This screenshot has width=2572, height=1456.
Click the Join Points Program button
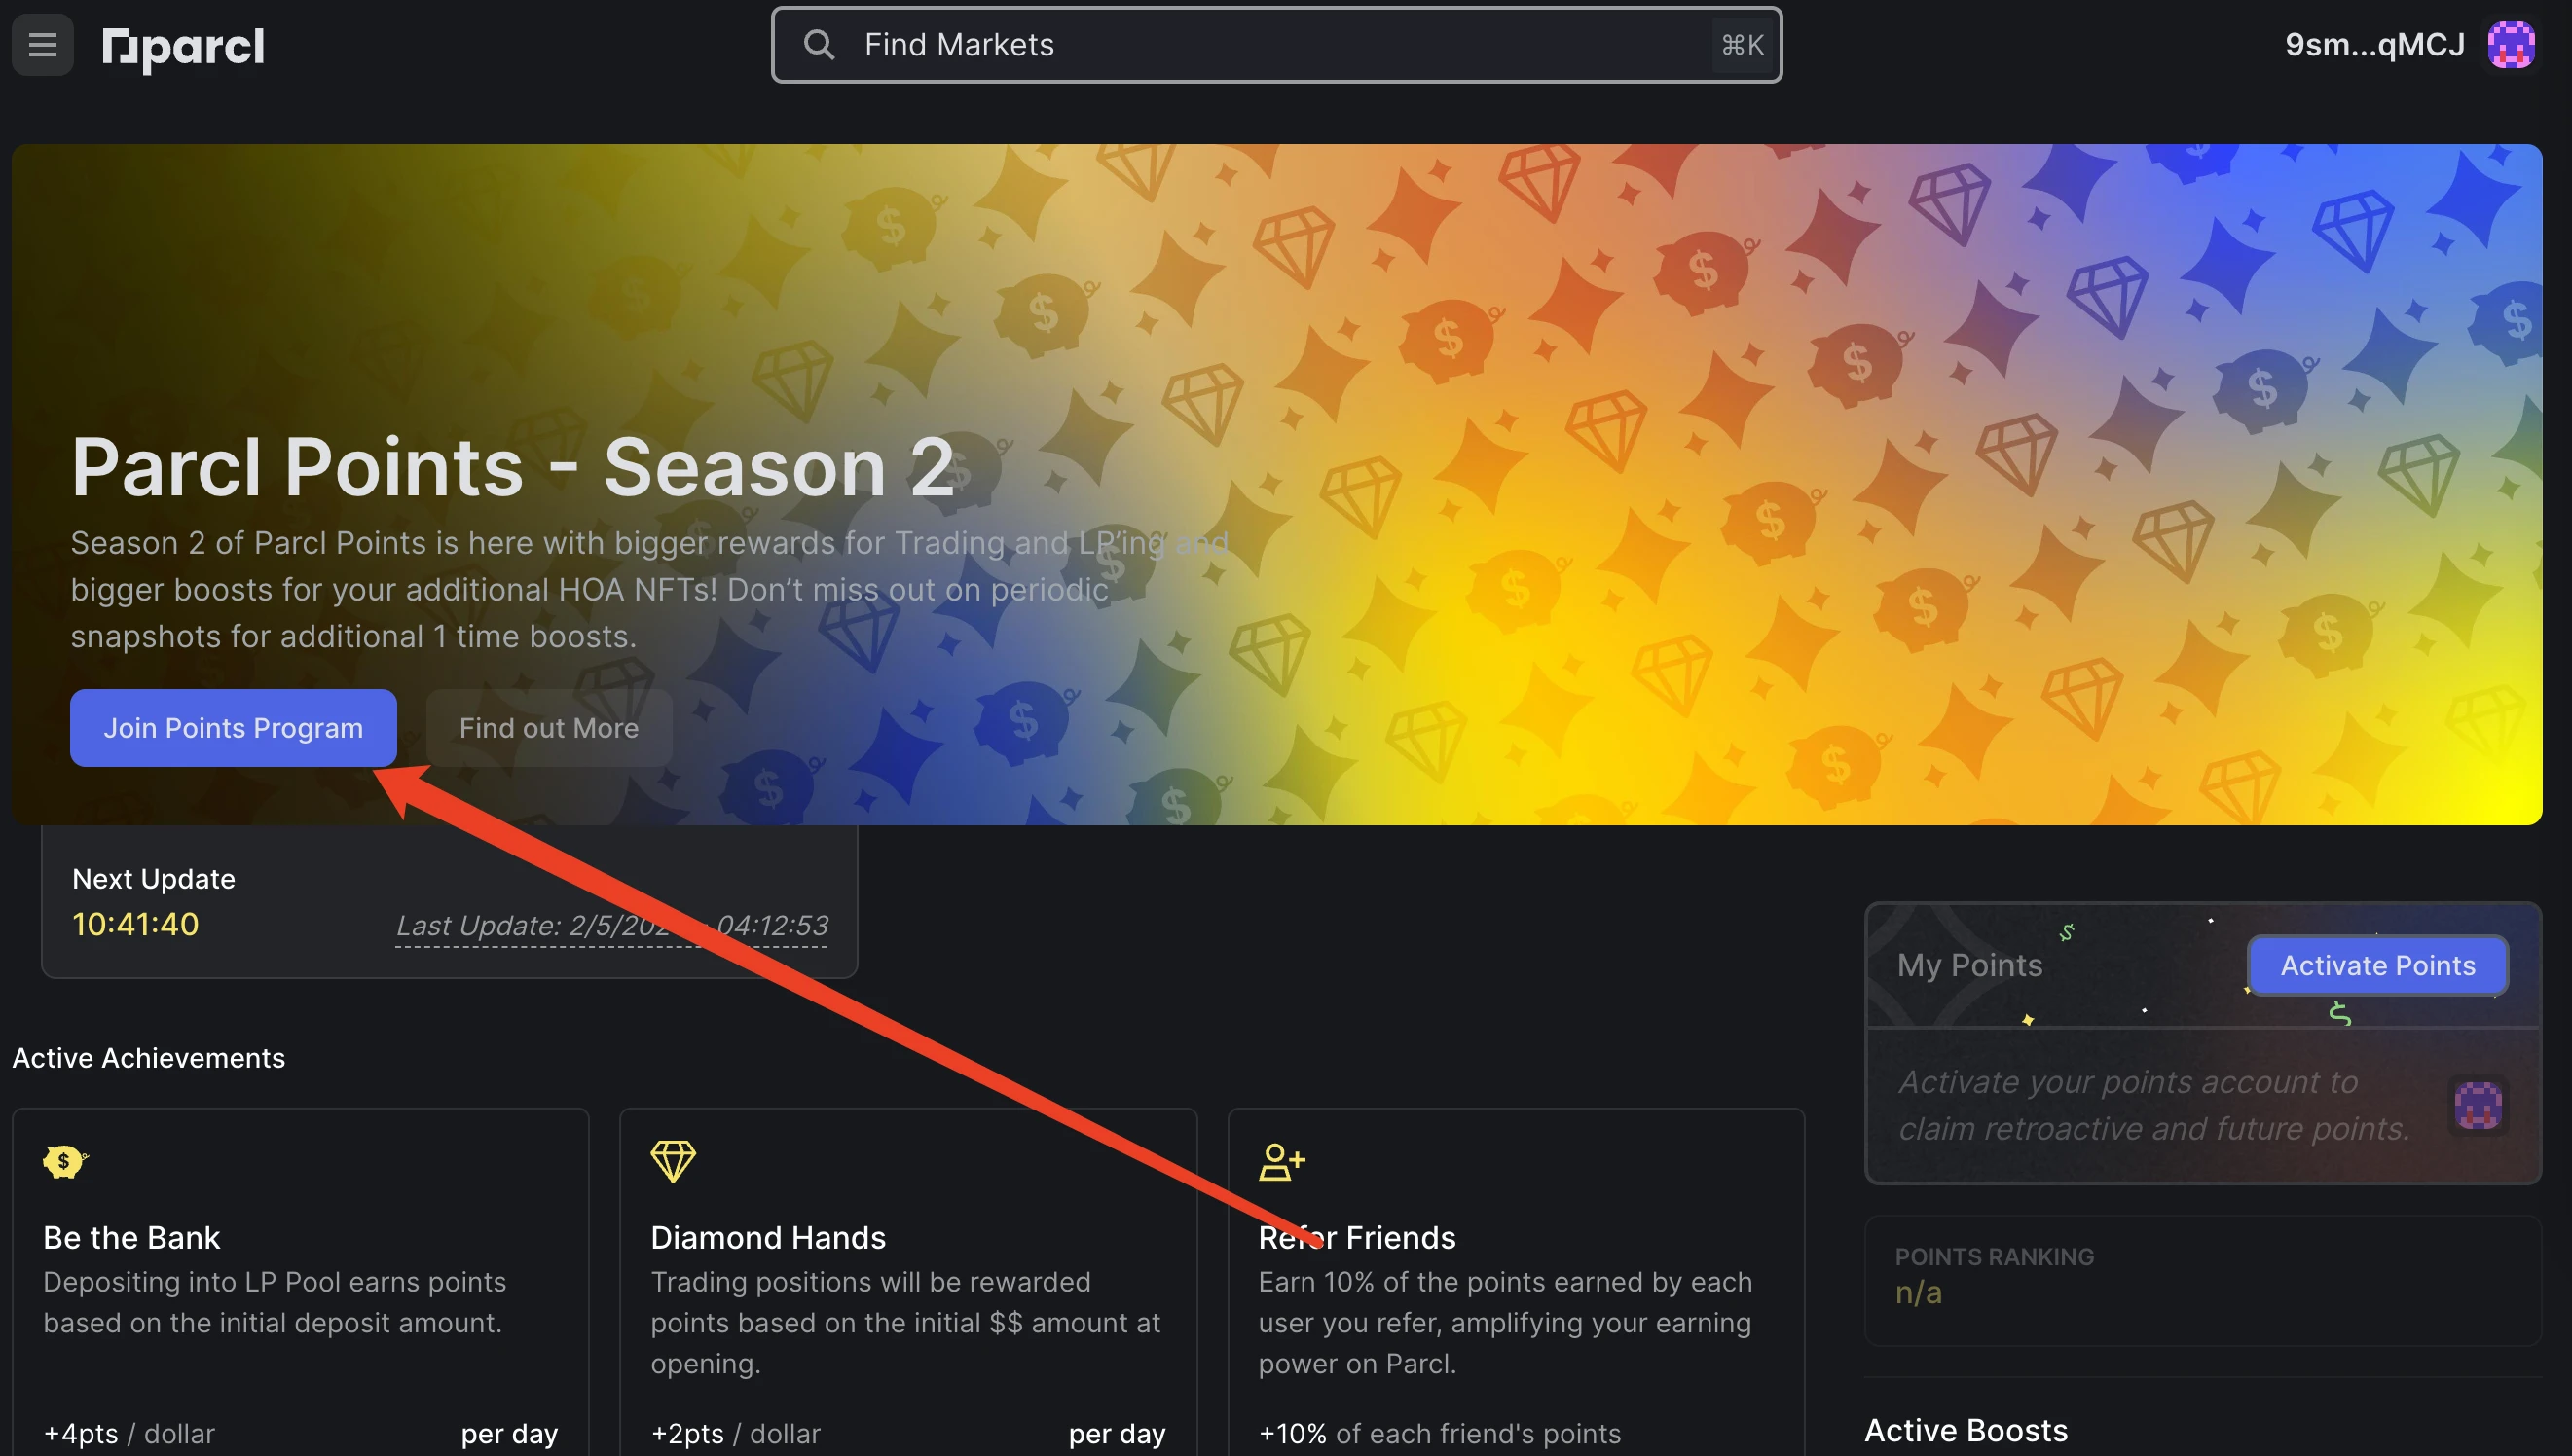[x=234, y=726]
